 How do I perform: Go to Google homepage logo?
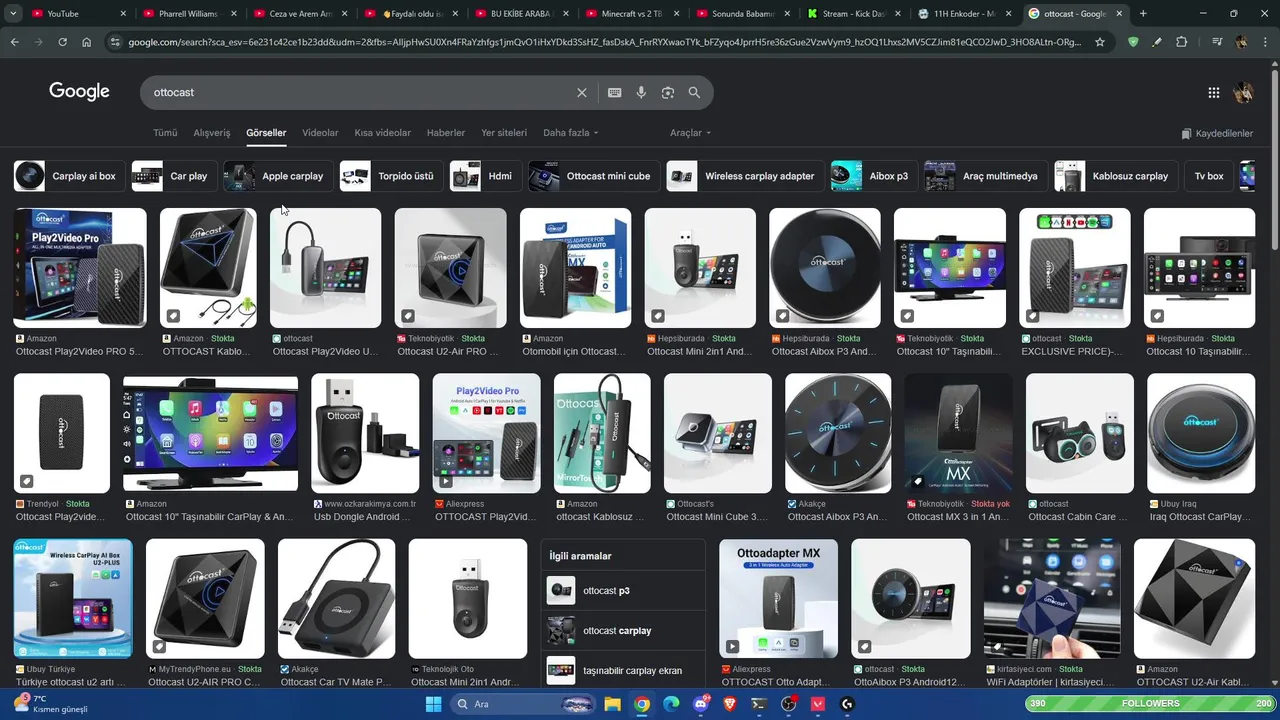(x=79, y=91)
